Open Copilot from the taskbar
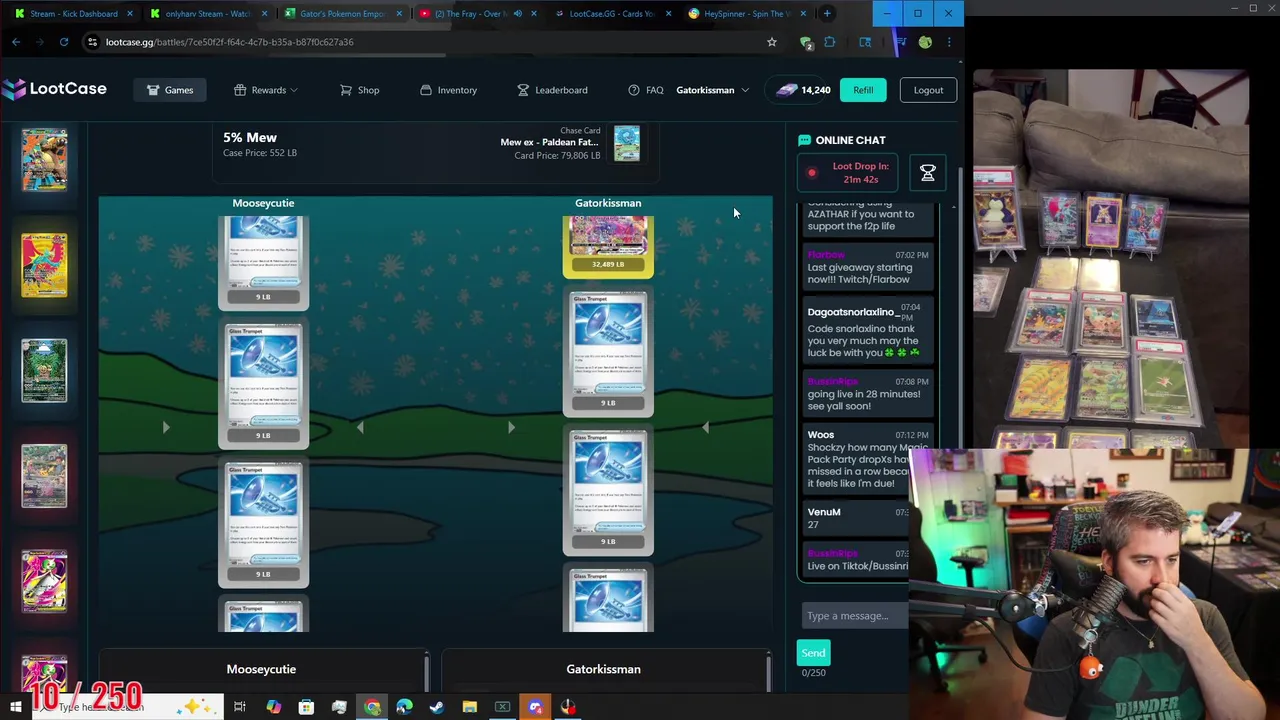The image size is (1280, 720). (273, 708)
